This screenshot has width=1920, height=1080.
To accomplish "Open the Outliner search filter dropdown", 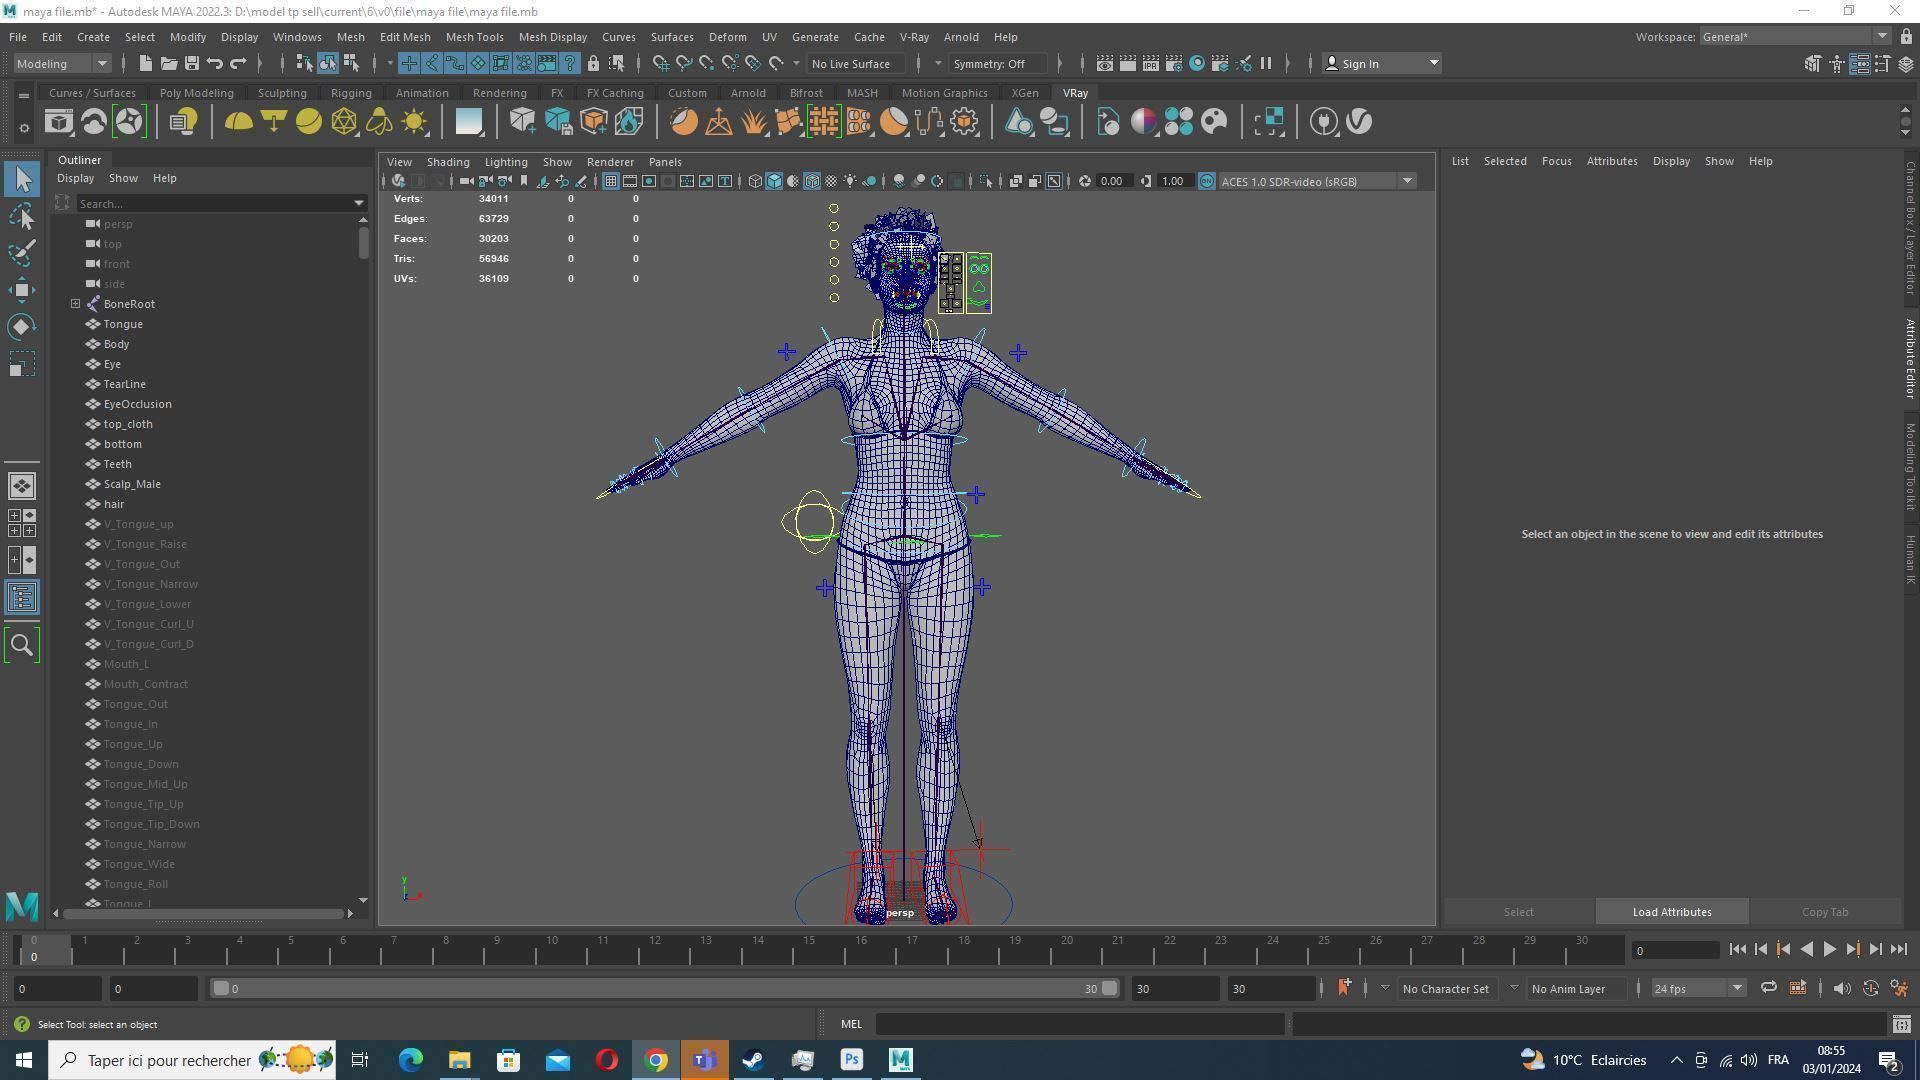I will pyautogui.click(x=359, y=204).
